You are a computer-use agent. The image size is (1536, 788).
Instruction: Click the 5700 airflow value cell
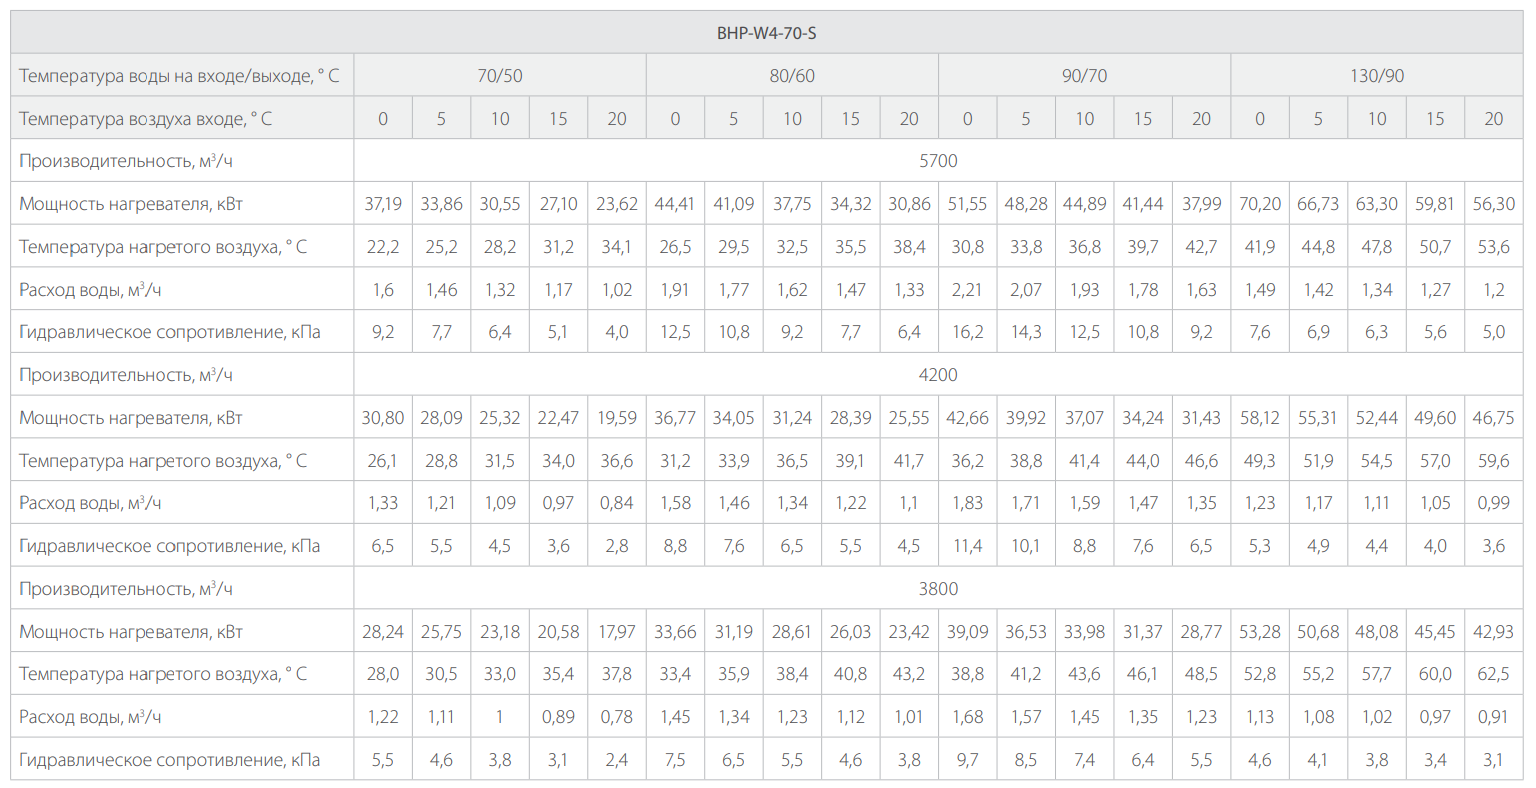937,161
